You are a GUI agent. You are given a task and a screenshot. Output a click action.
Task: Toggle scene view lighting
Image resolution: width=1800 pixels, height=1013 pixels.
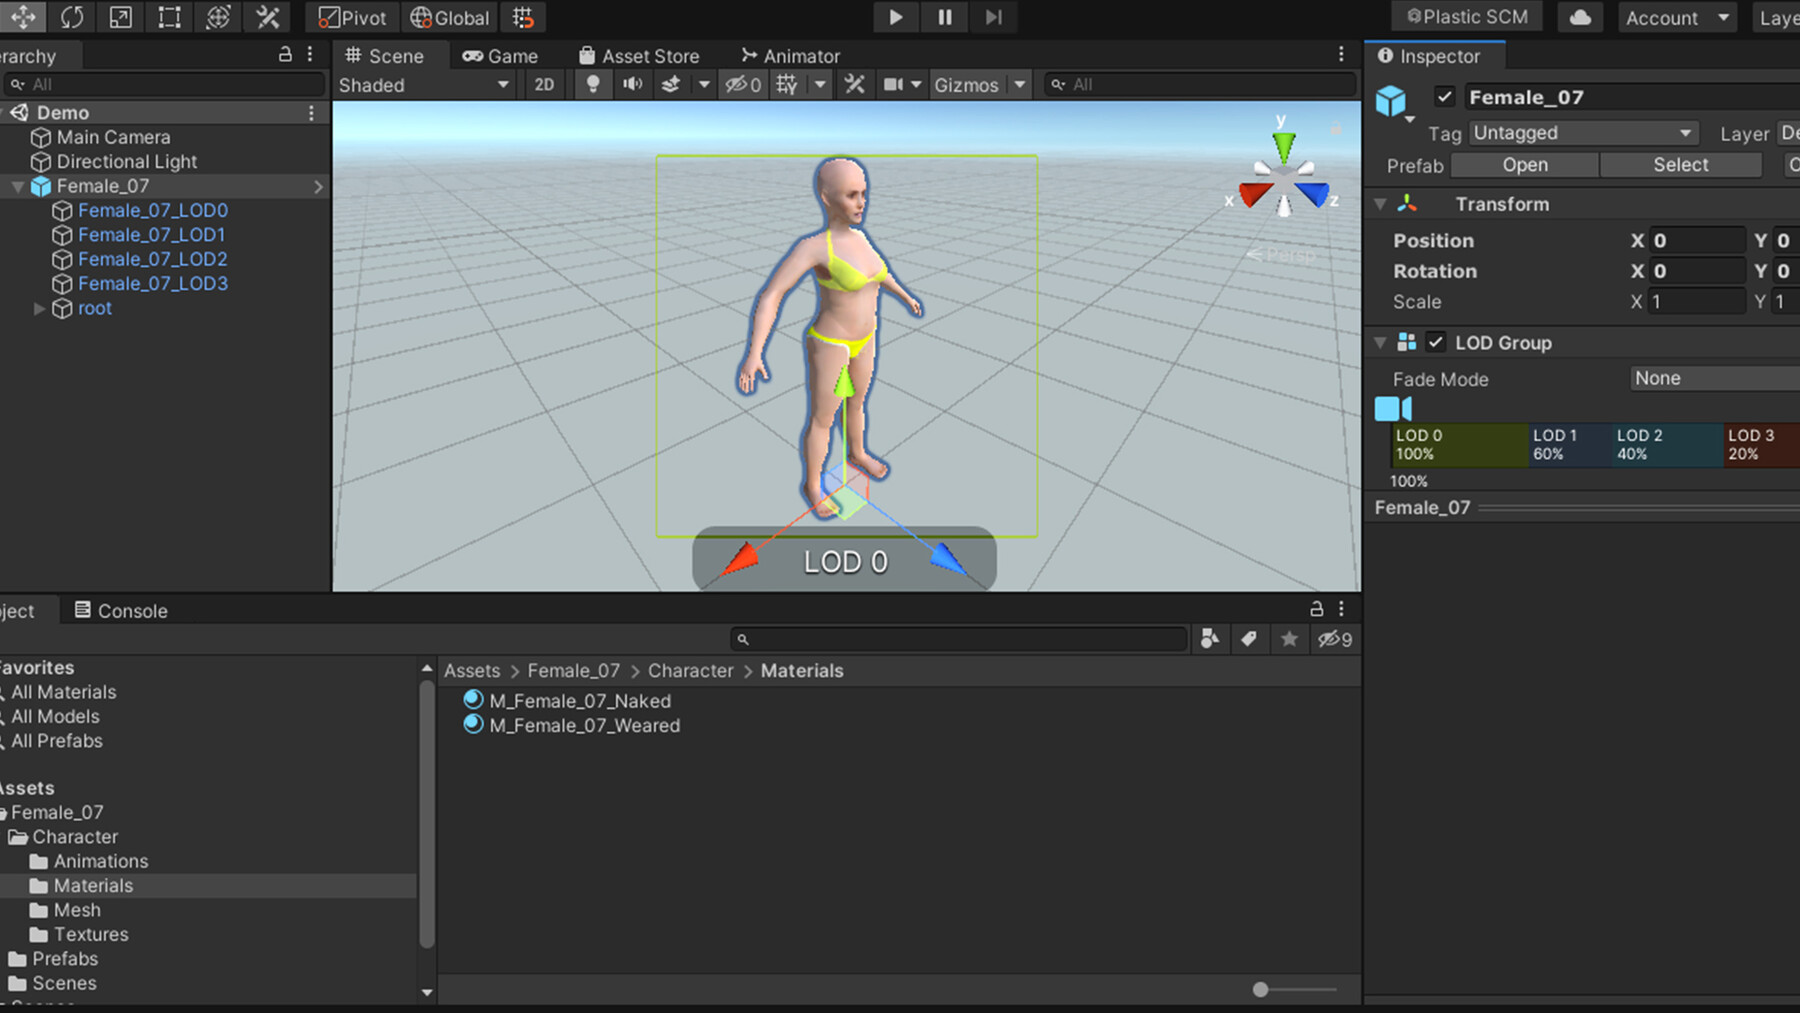coord(592,84)
